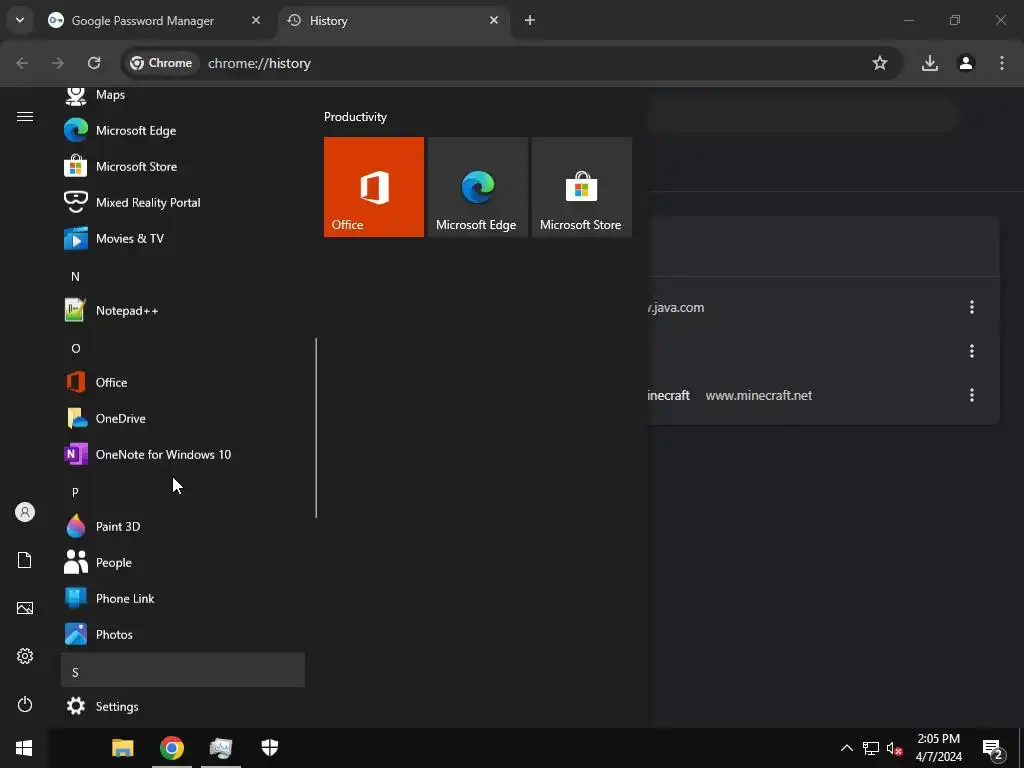Viewport: 1024px width, 768px height.
Task: Open a new Chrome tab
Action: pyautogui.click(x=530, y=20)
